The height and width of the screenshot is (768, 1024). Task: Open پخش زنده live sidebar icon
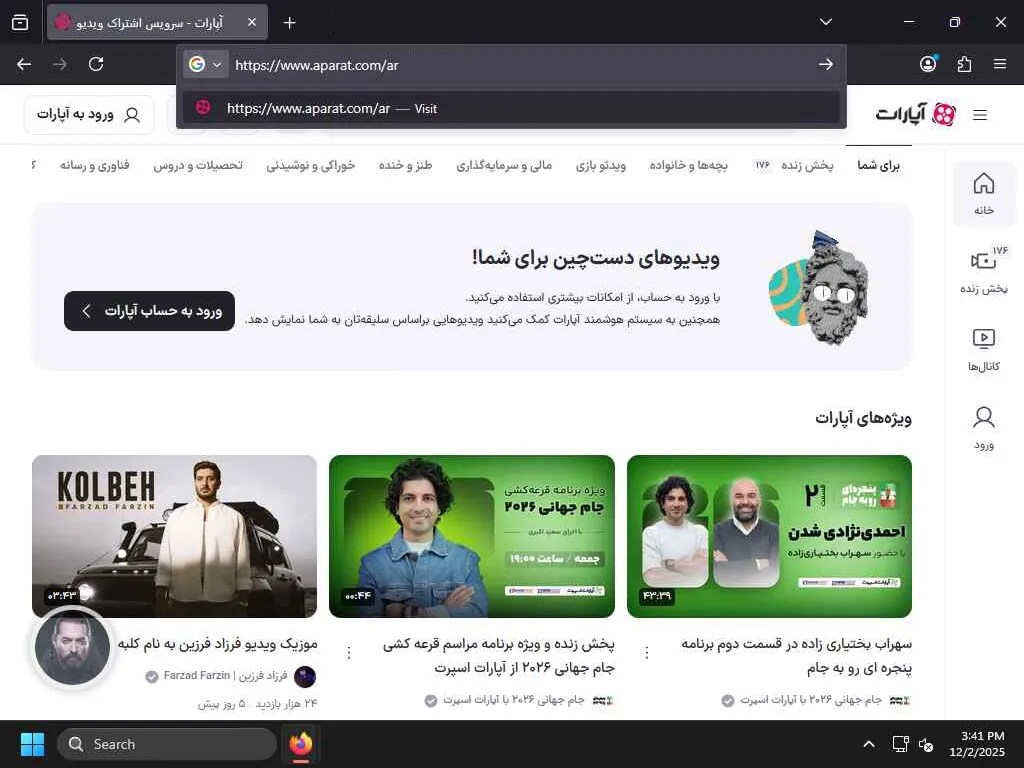(x=984, y=270)
